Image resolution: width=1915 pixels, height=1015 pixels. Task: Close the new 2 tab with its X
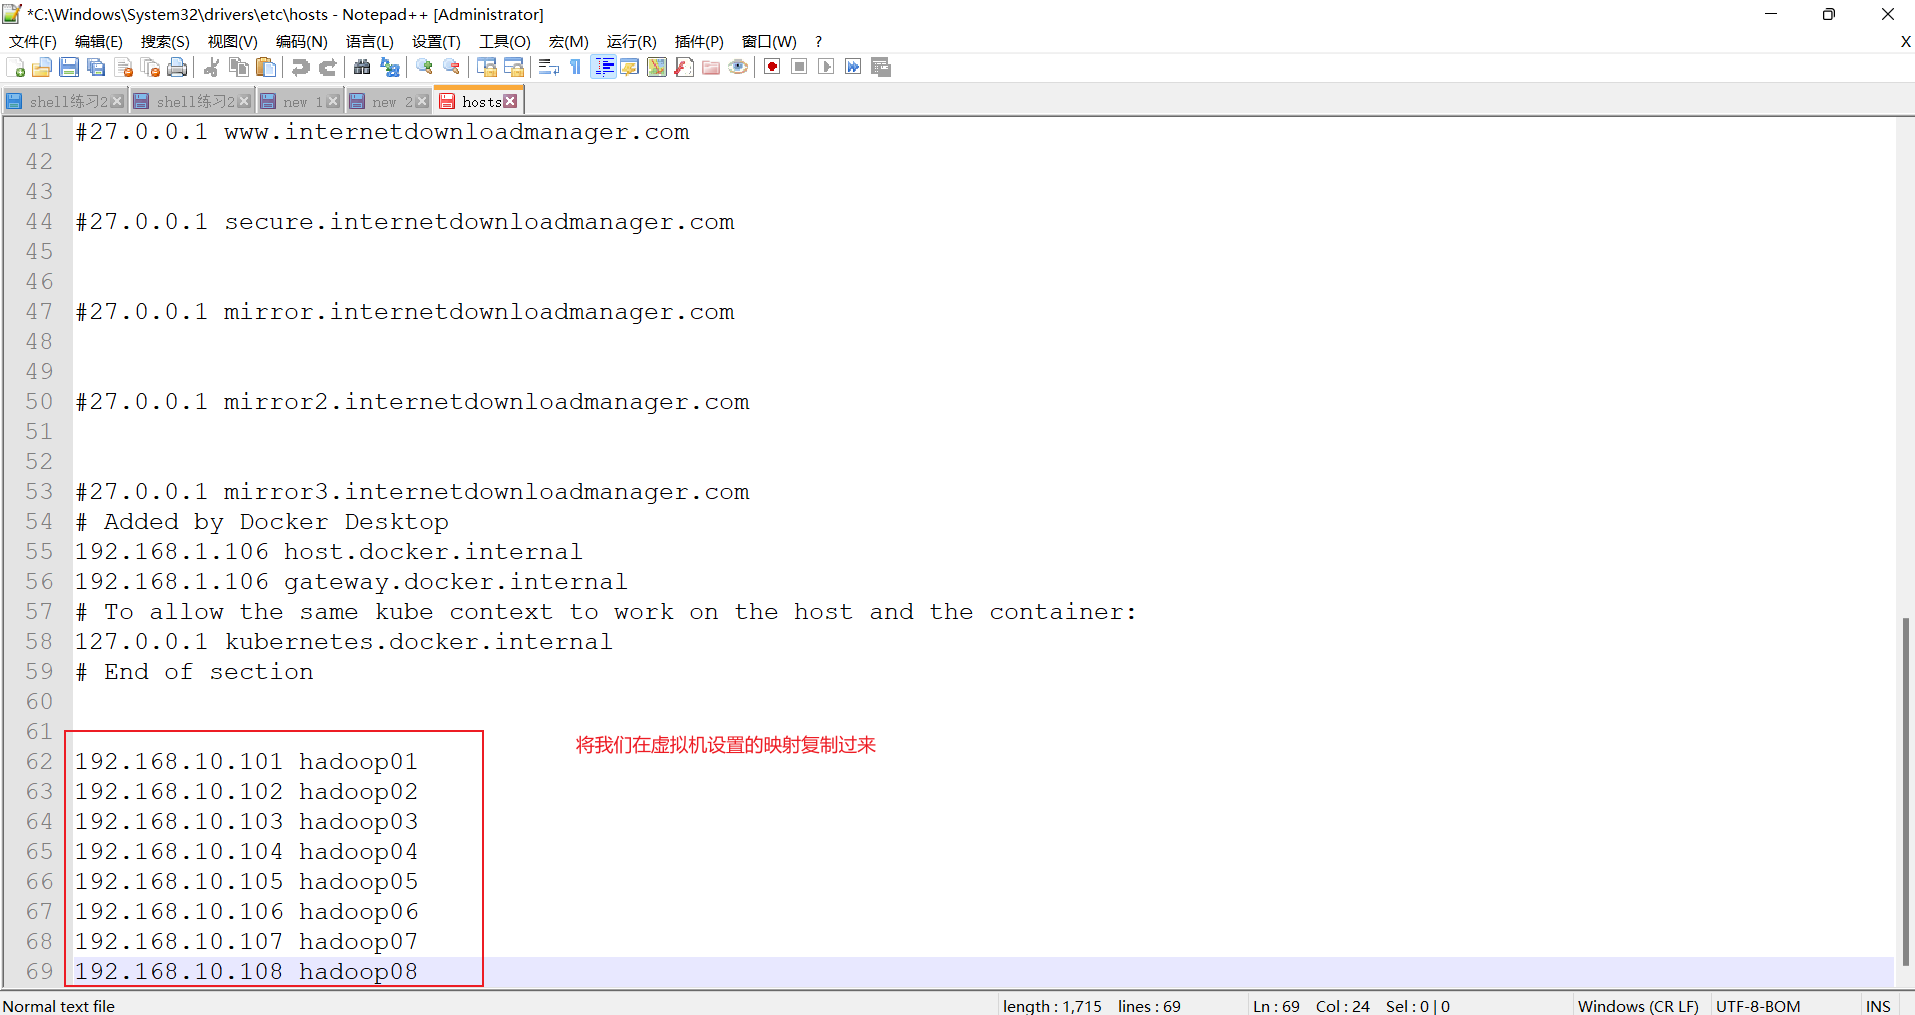(422, 101)
